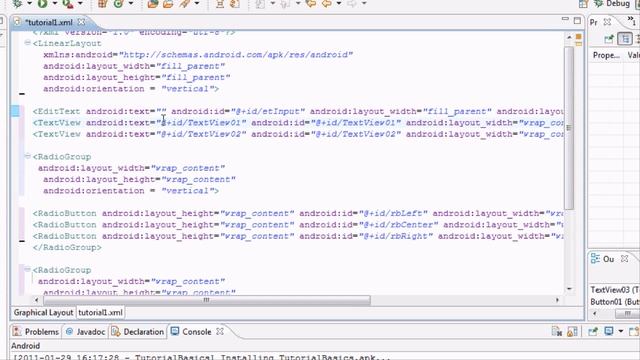The width and height of the screenshot is (640, 360).
Task: Click editor horizontal scrollbar left arrow
Action: click(x=37, y=300)
